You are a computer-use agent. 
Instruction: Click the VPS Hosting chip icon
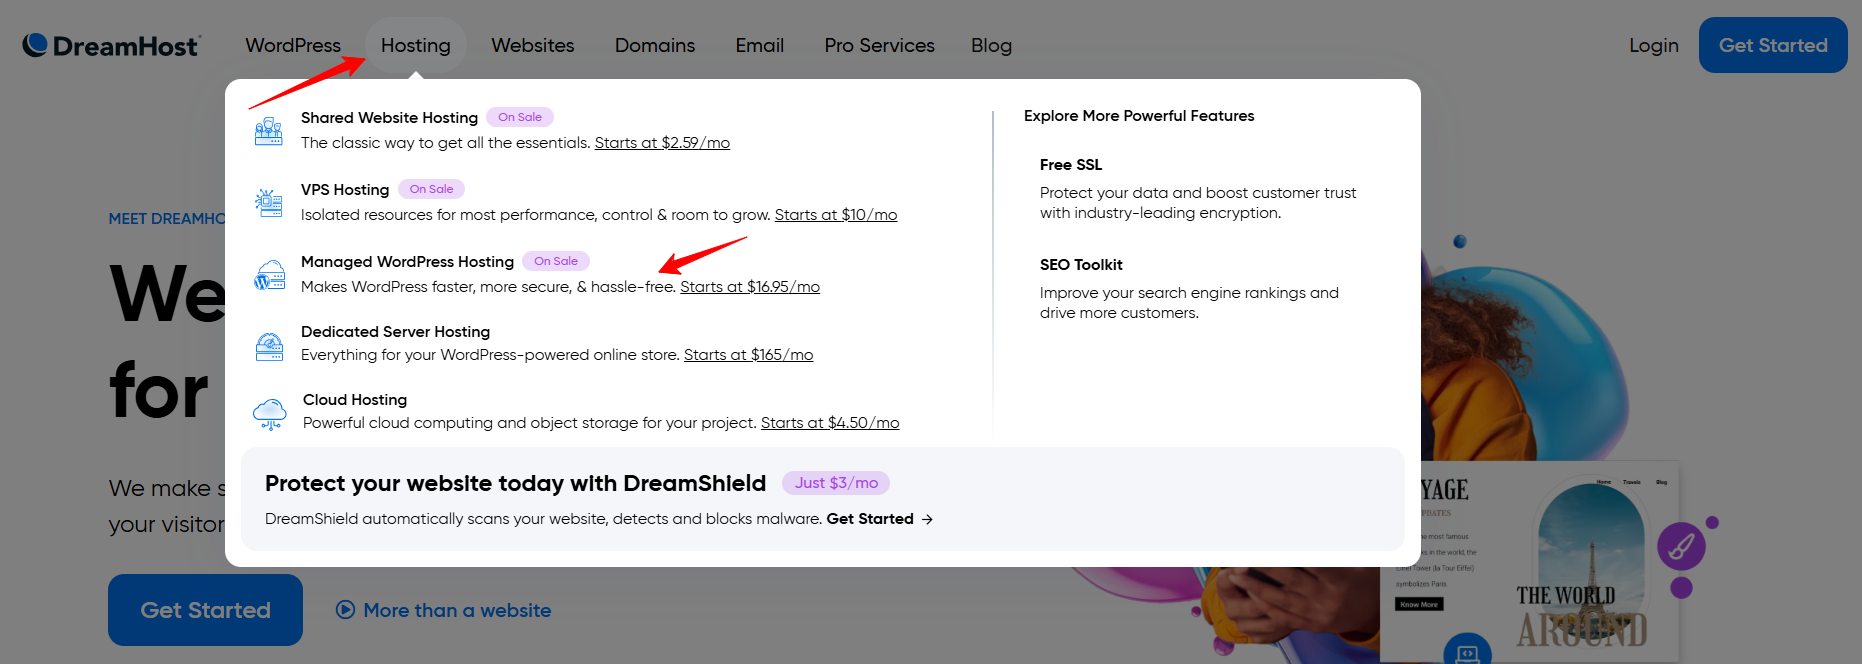[268, 203]
